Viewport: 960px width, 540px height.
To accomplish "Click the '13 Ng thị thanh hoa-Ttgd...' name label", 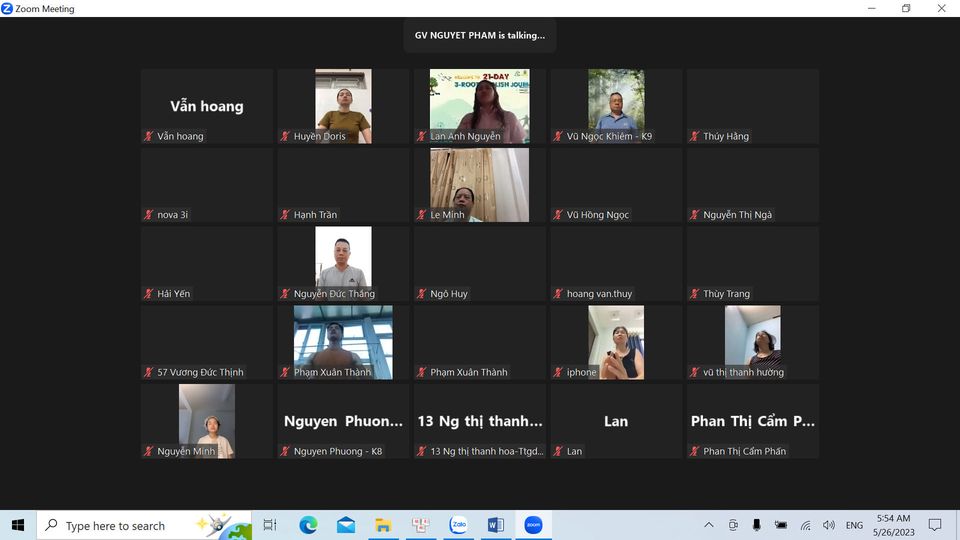I will pyautogui.click(x=487, y=451).
